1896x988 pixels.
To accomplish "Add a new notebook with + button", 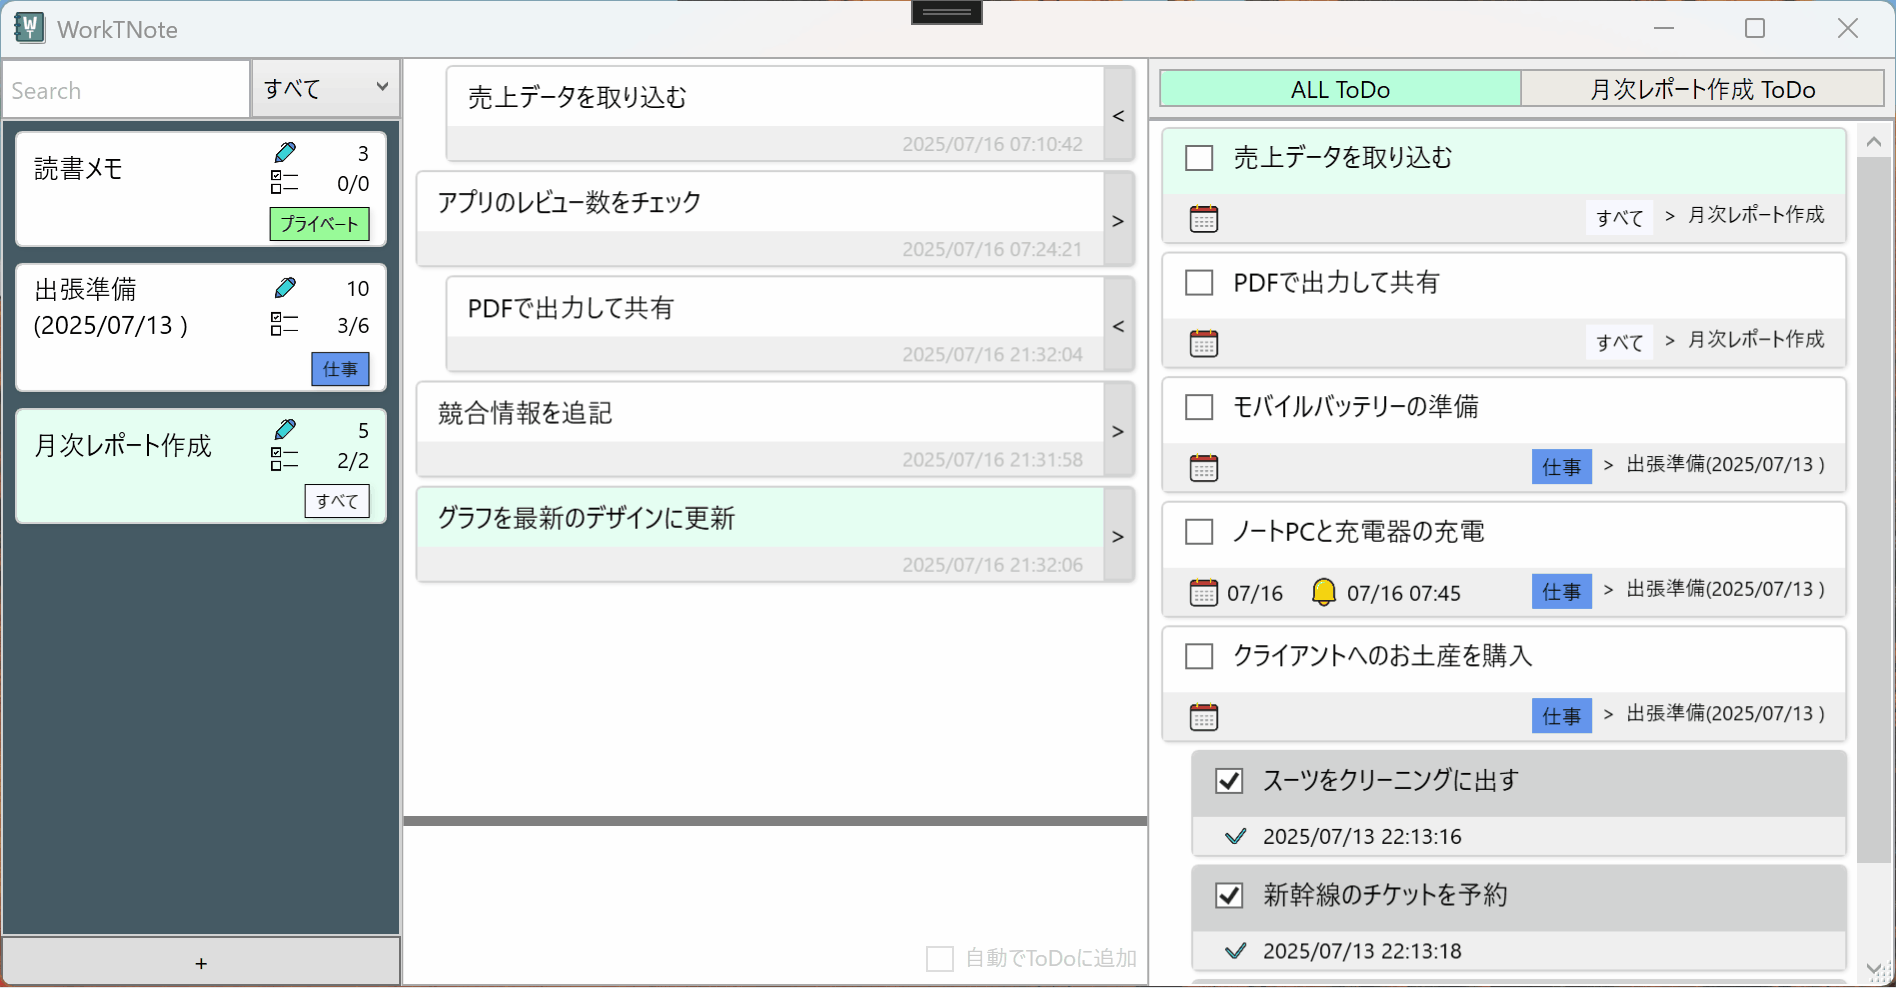I will point(201,963).
